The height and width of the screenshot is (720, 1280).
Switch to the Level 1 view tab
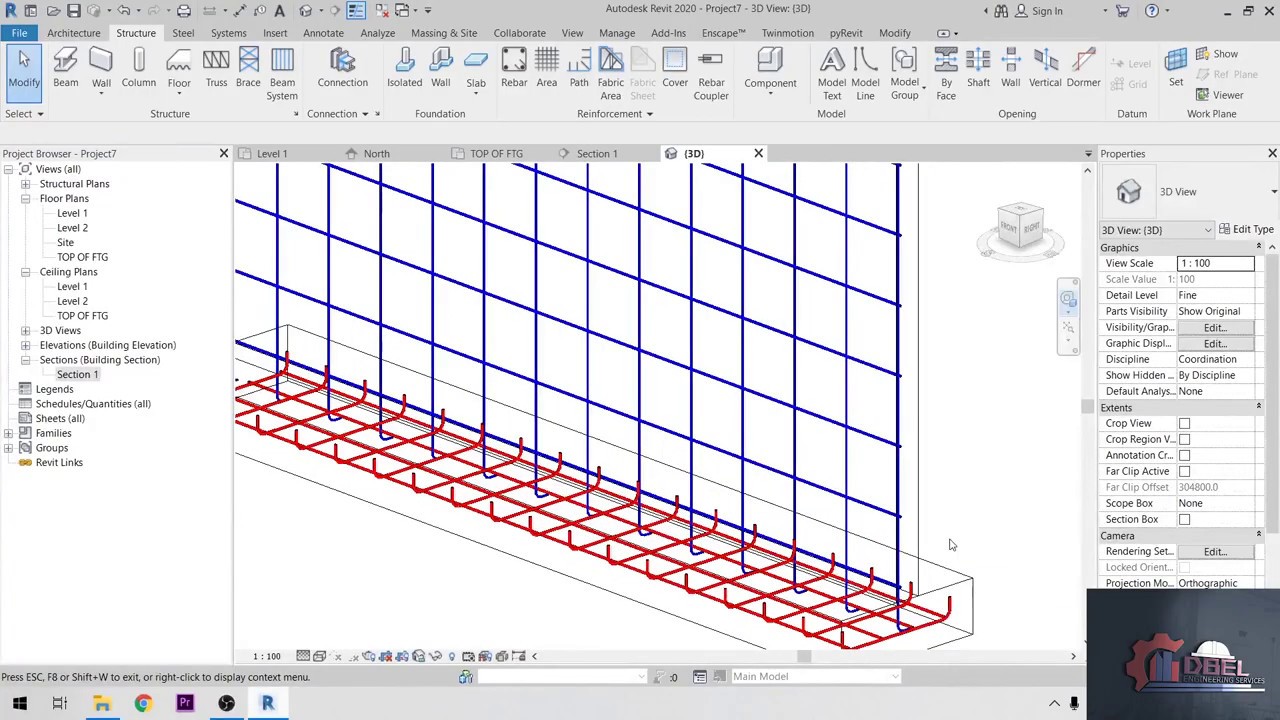point(272,154)
